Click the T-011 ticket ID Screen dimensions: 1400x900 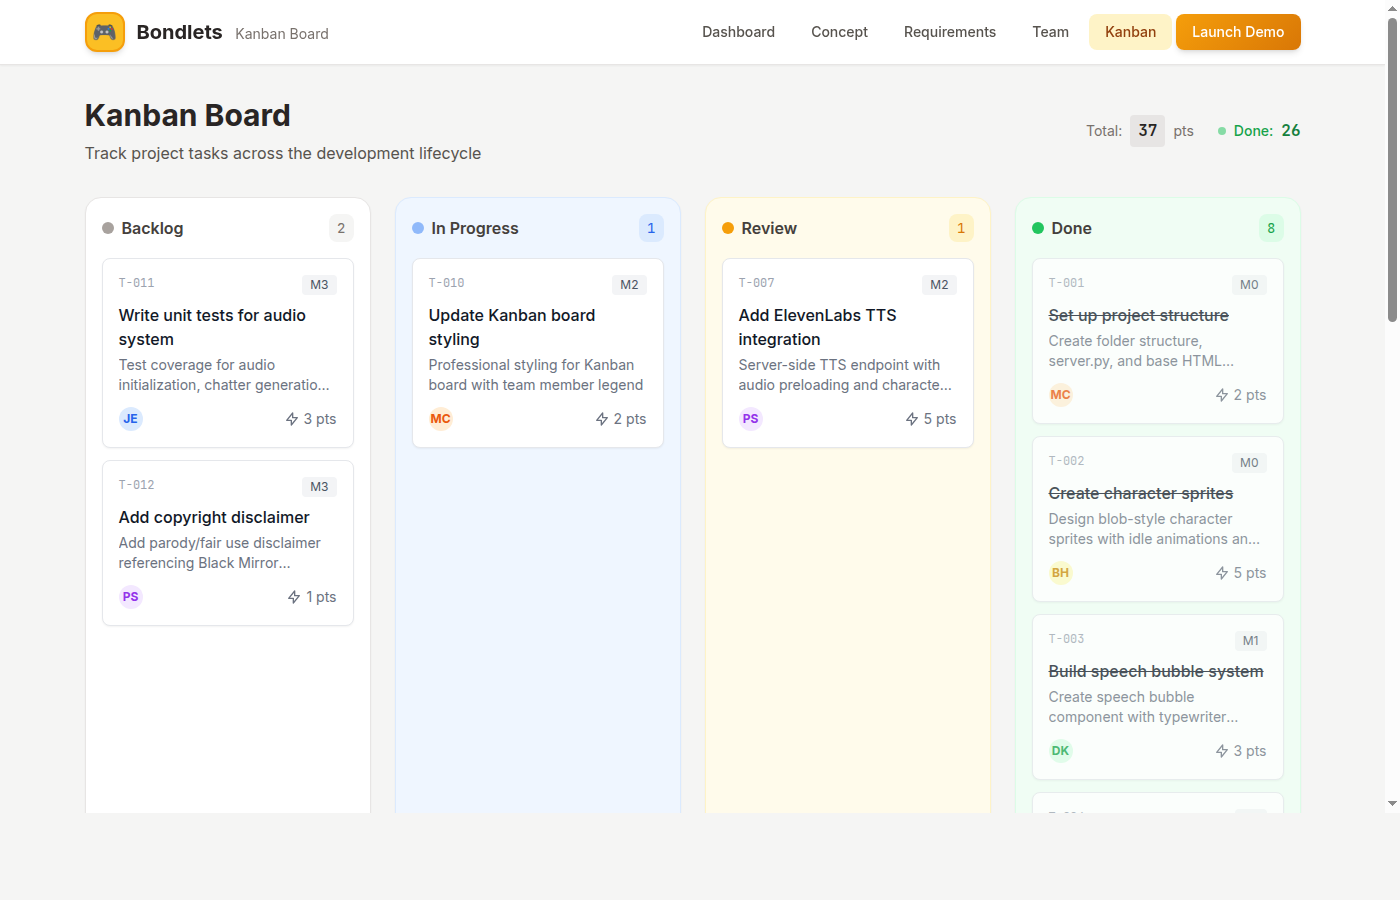tap(137, 283)
